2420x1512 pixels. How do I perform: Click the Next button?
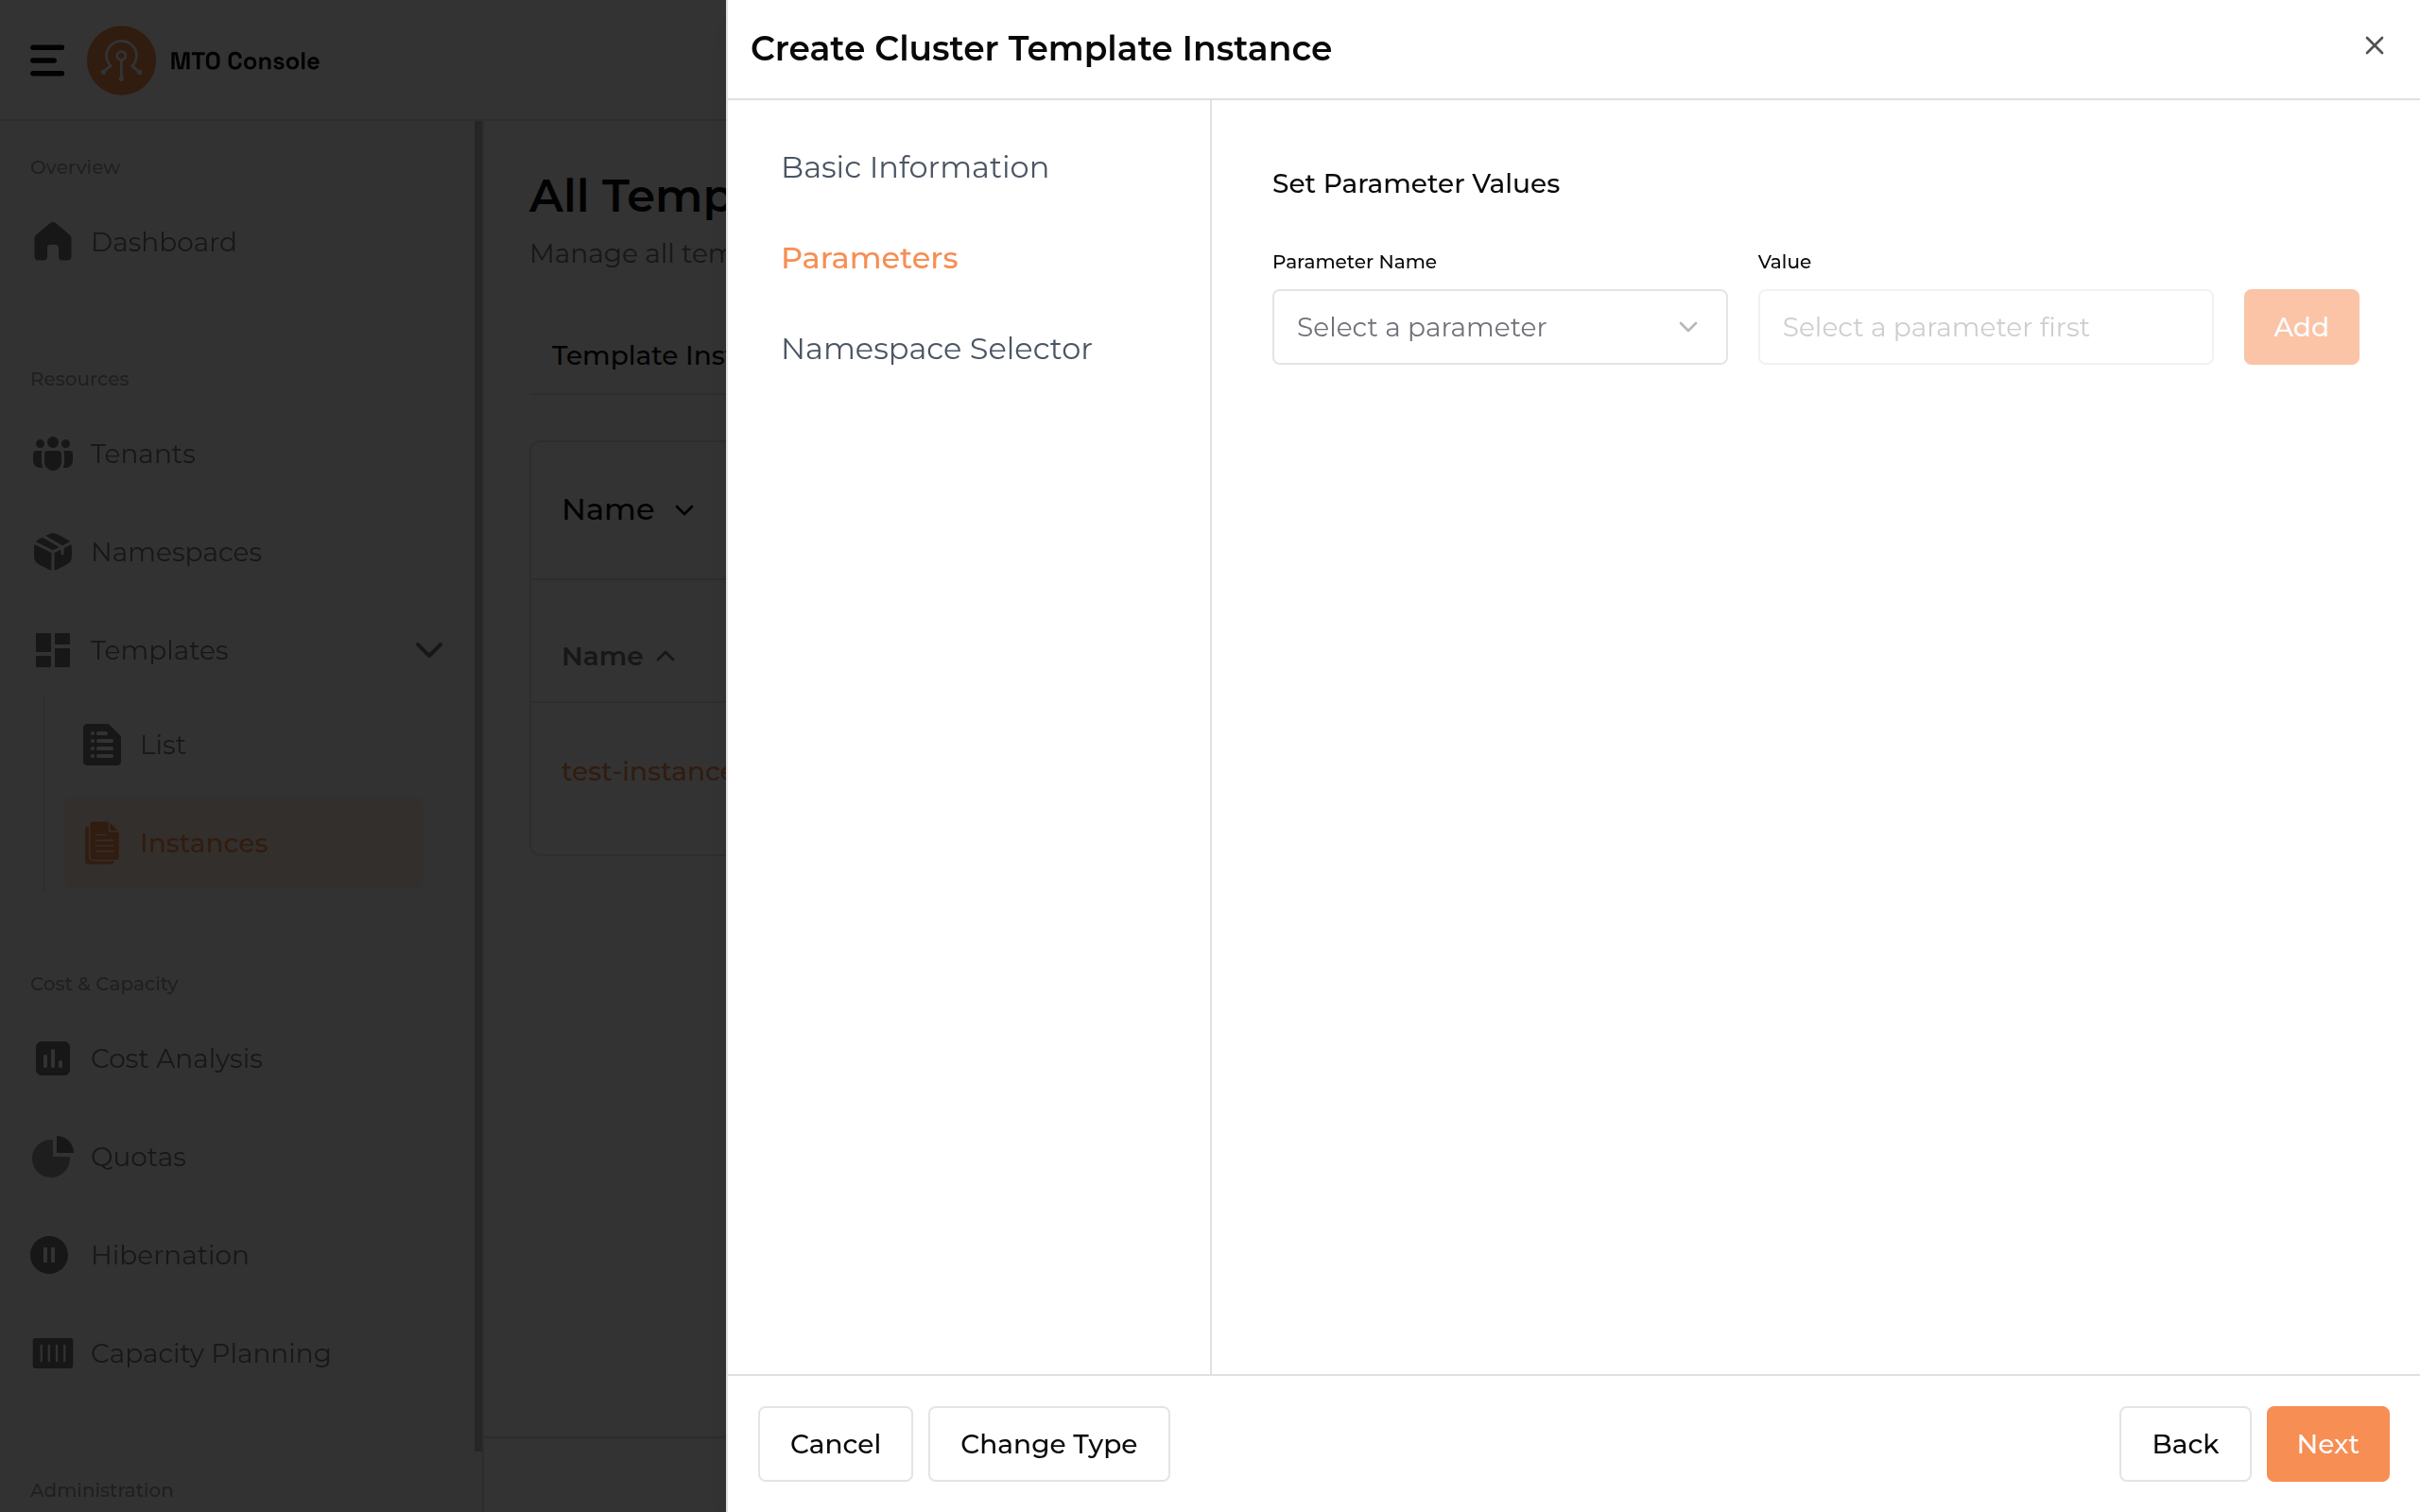2327,1443
